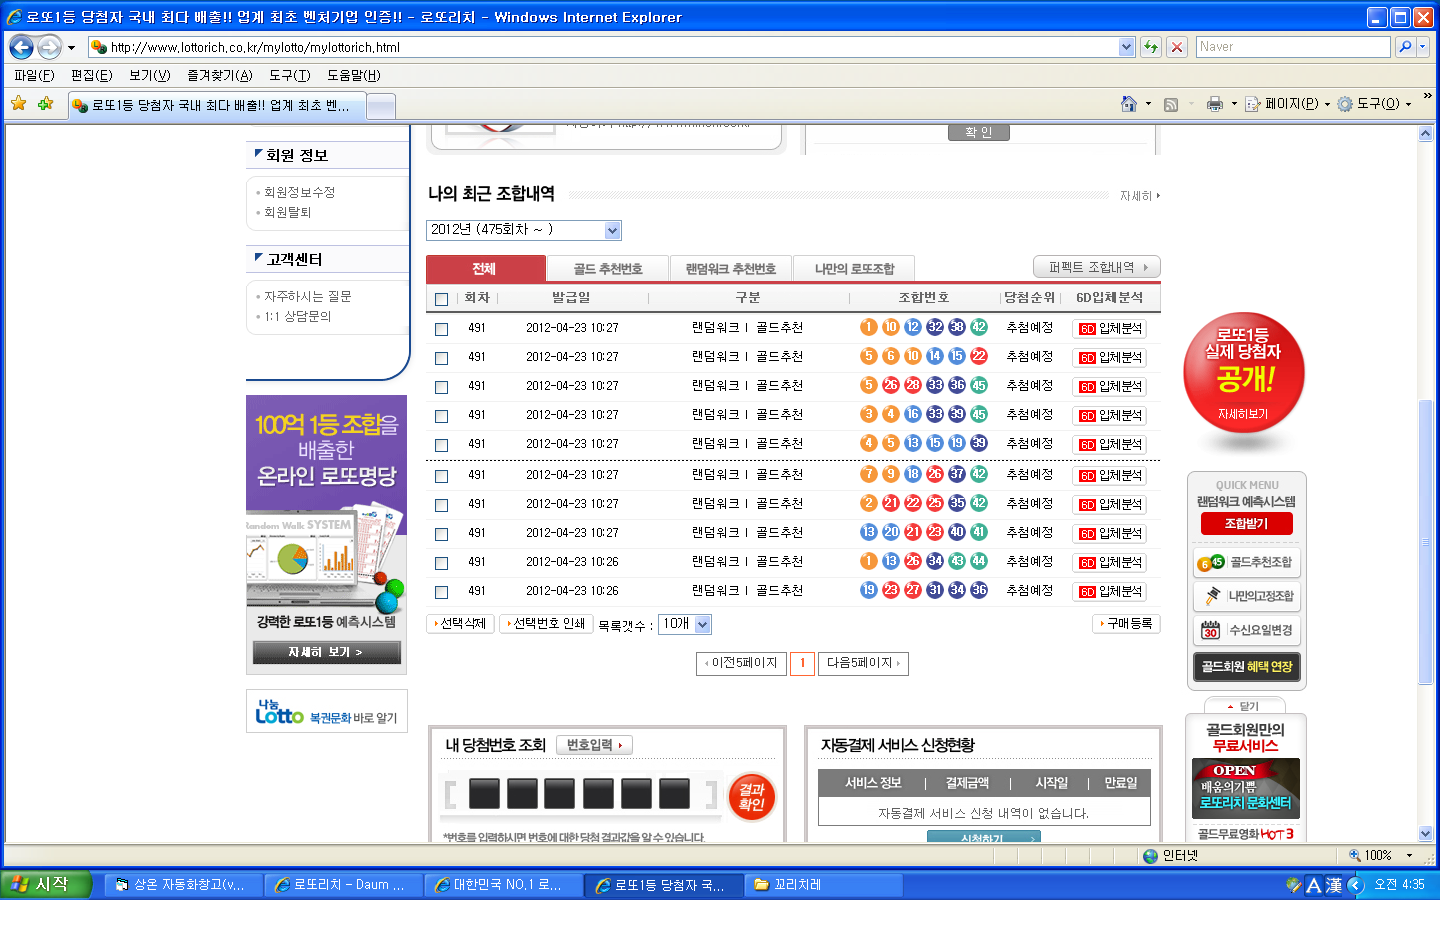Open the 2012년 round selection dropdown

pyautogui.click(x=612, y=231)
